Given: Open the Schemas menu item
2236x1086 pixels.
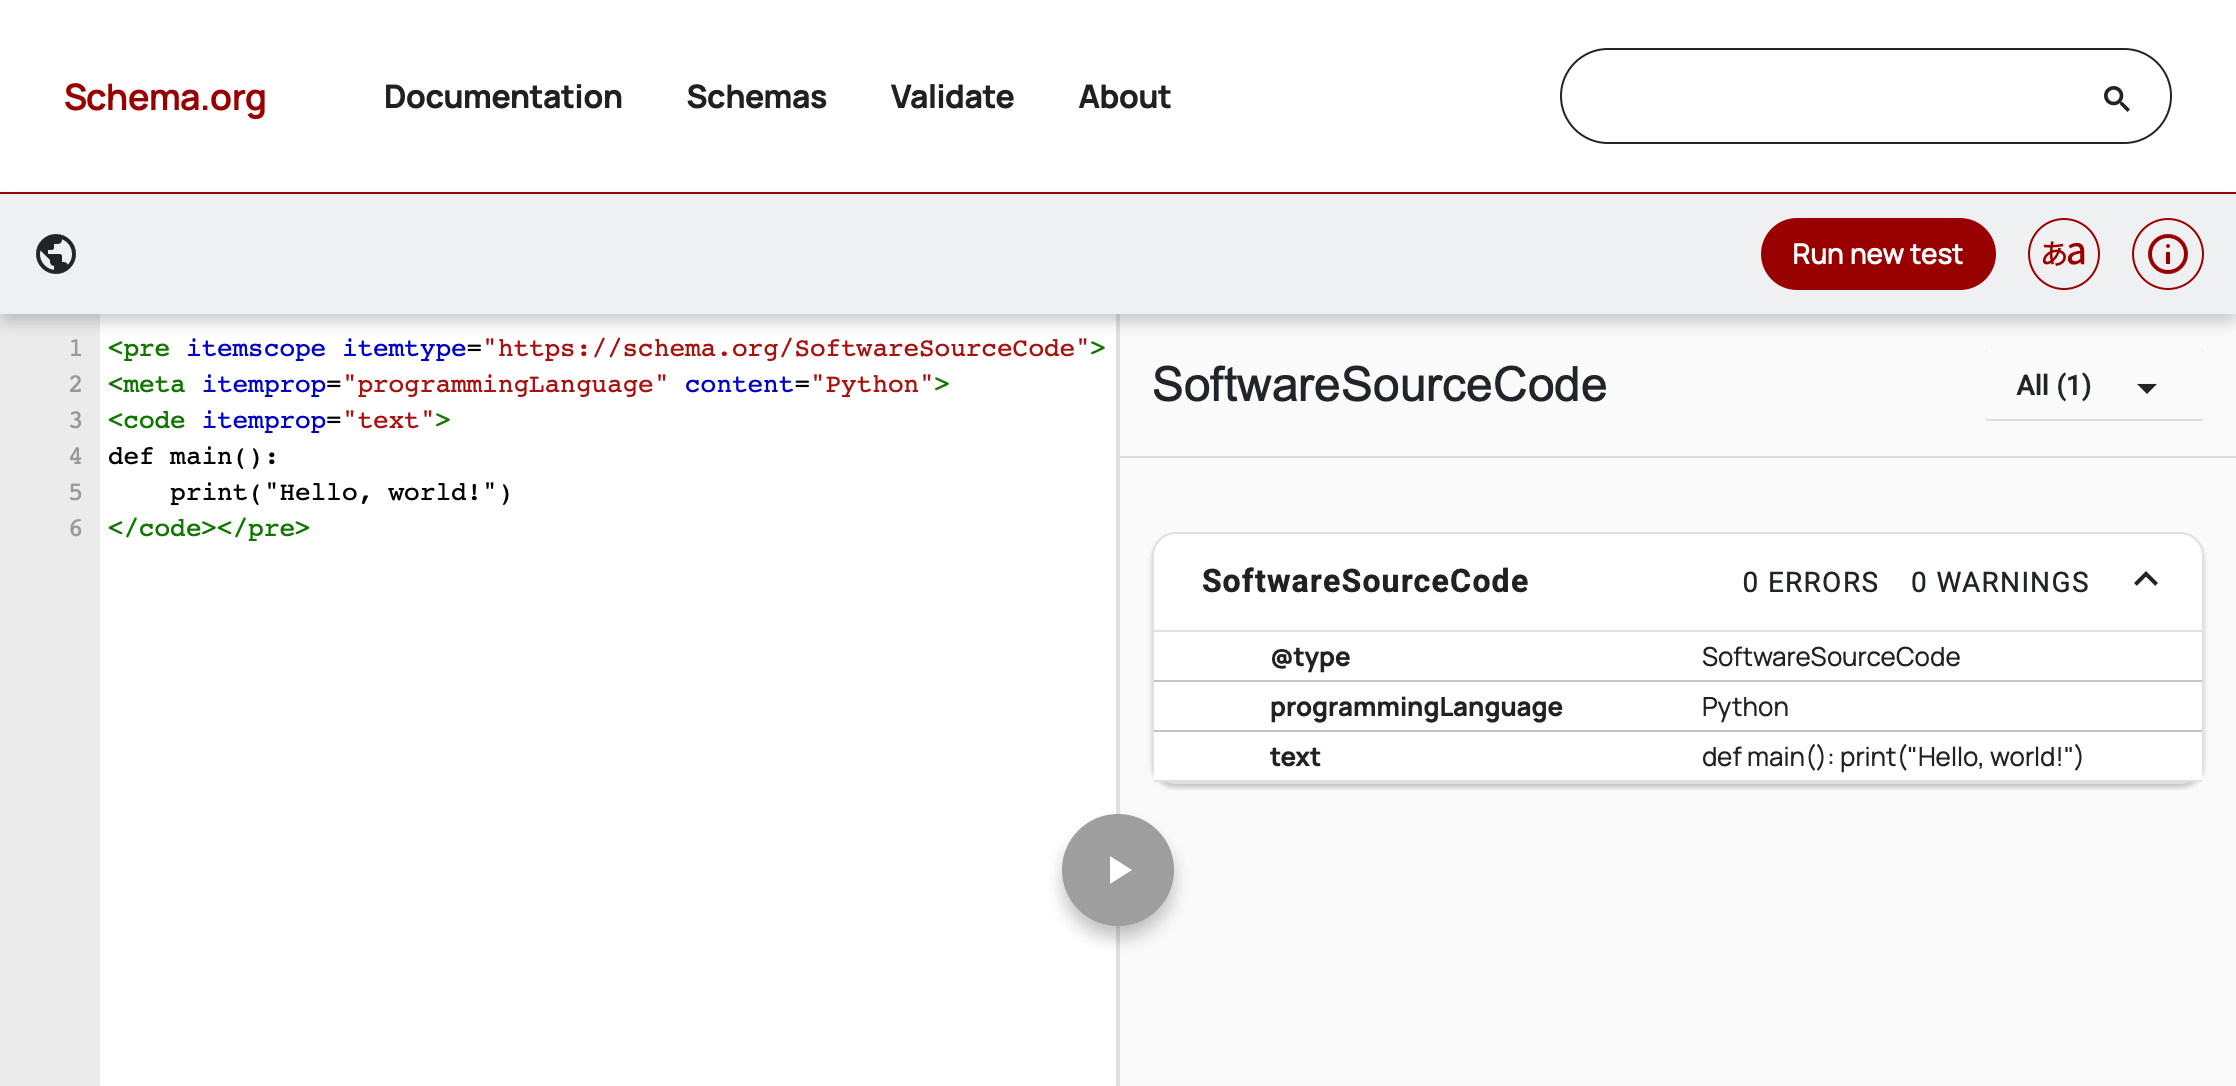Looking at the screenshot, I should coord(756,97).
